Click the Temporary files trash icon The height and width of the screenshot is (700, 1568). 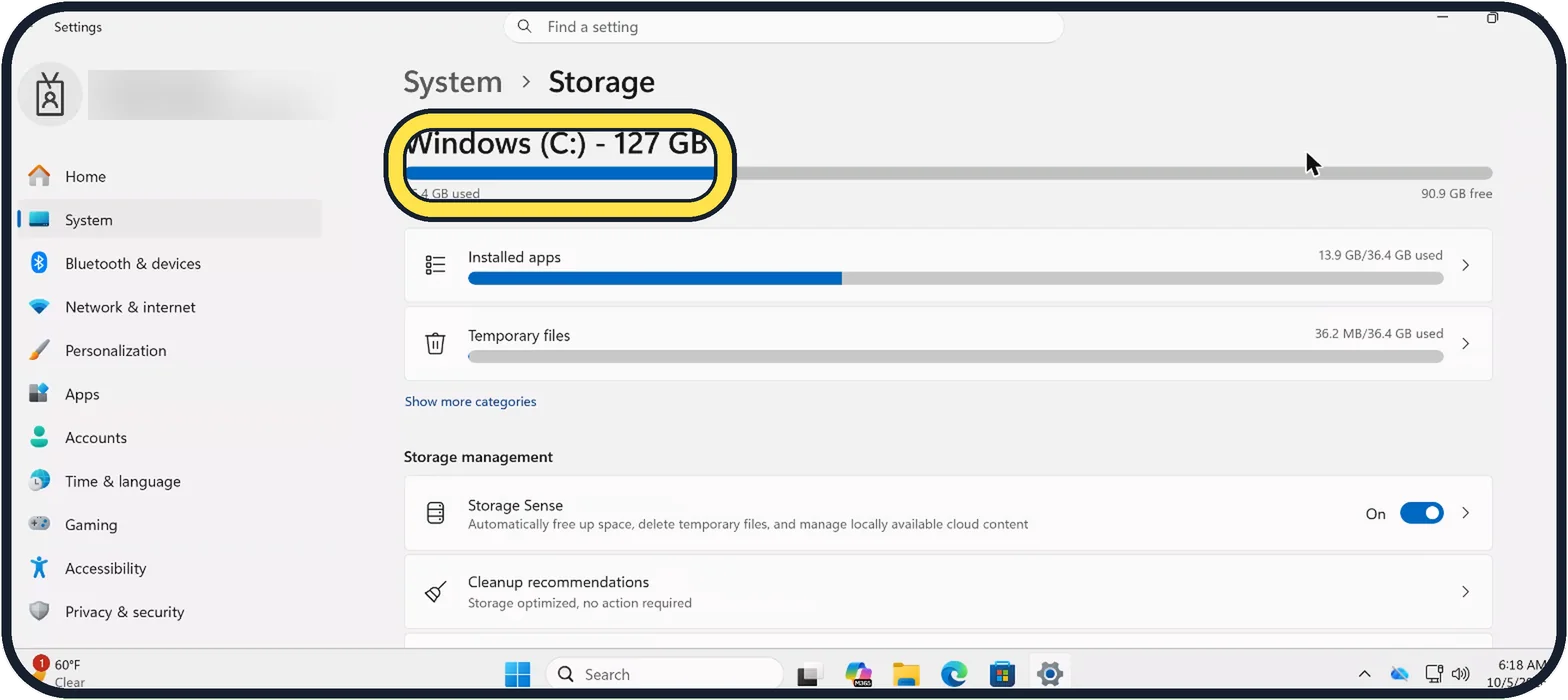point(435,343)
